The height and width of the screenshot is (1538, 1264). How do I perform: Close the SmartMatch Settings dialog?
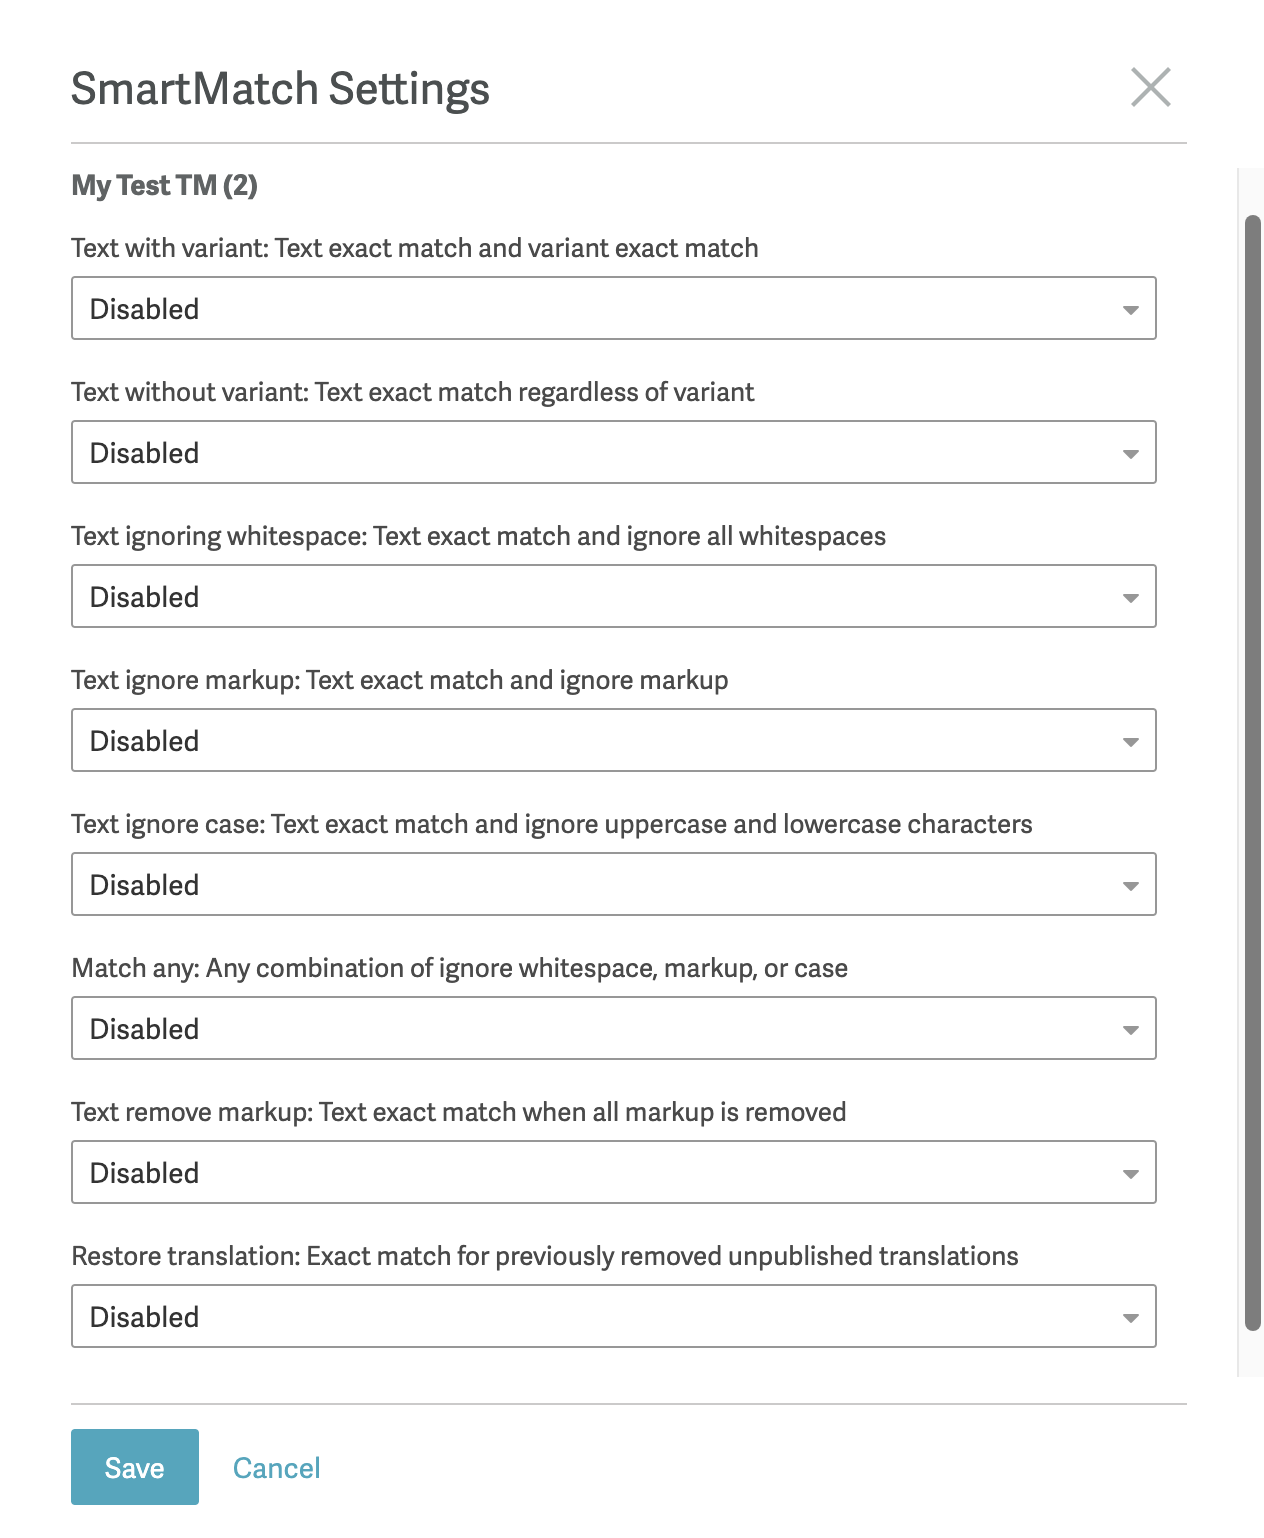tap(1151, 87)
